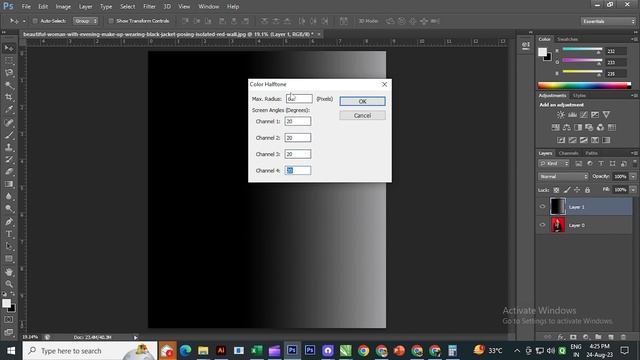Enable Show Transform Controls checkbox
640x360 pixels.
coord(111,21)
